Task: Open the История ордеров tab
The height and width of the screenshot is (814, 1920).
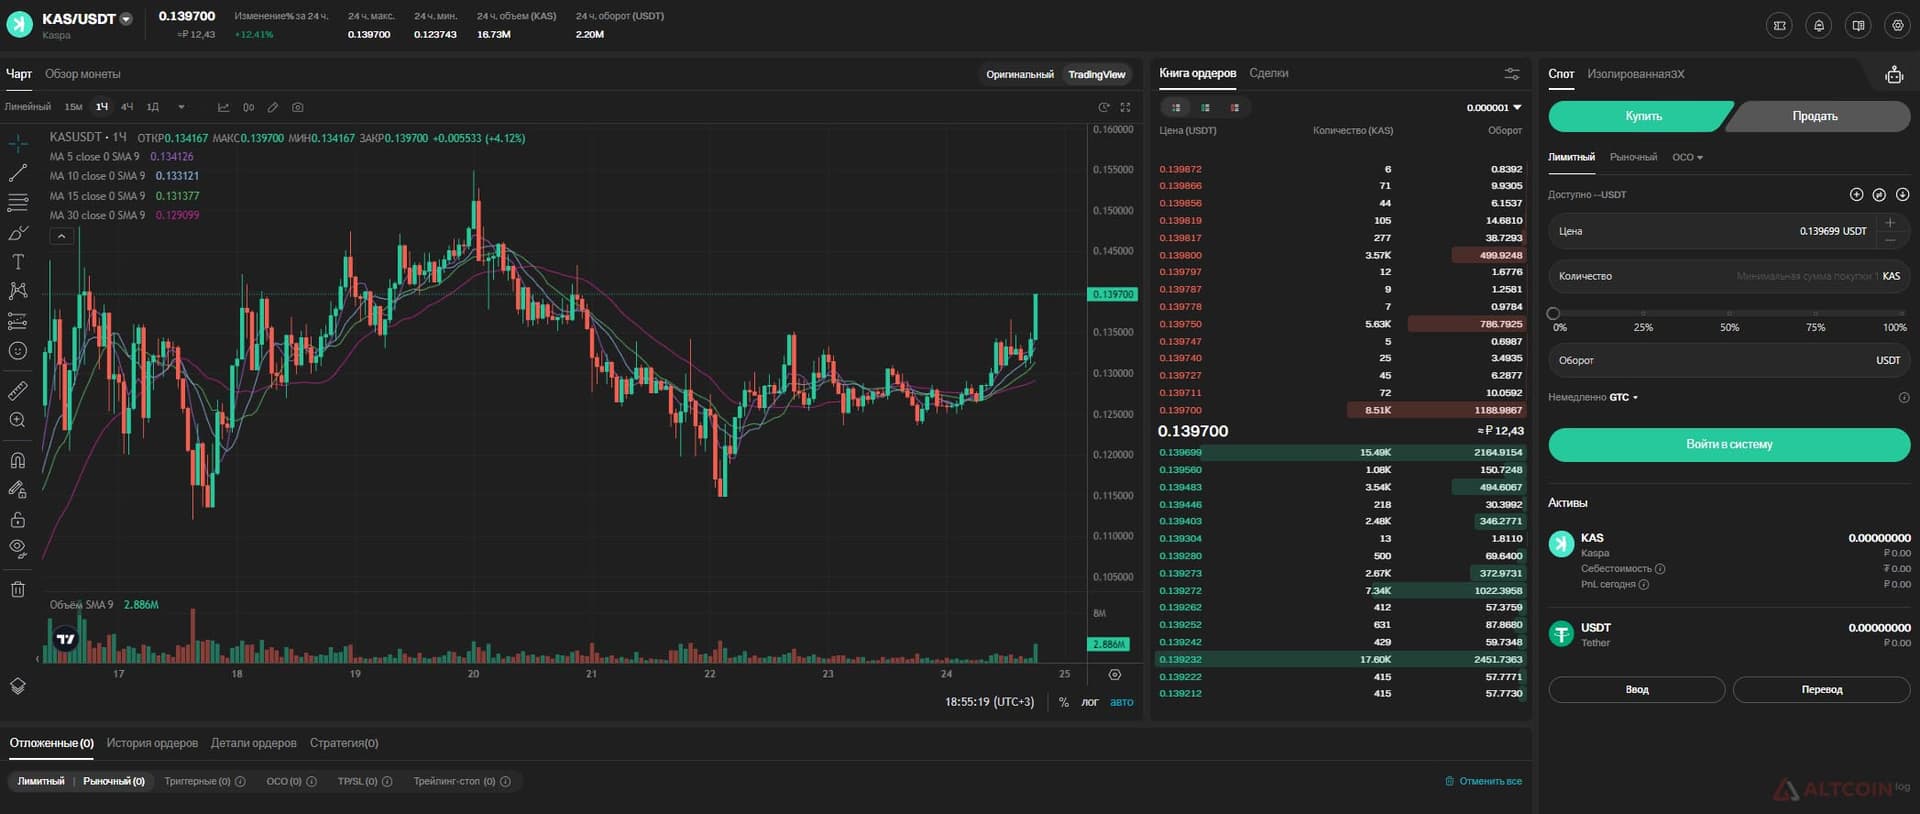Action: click(152, 743)
